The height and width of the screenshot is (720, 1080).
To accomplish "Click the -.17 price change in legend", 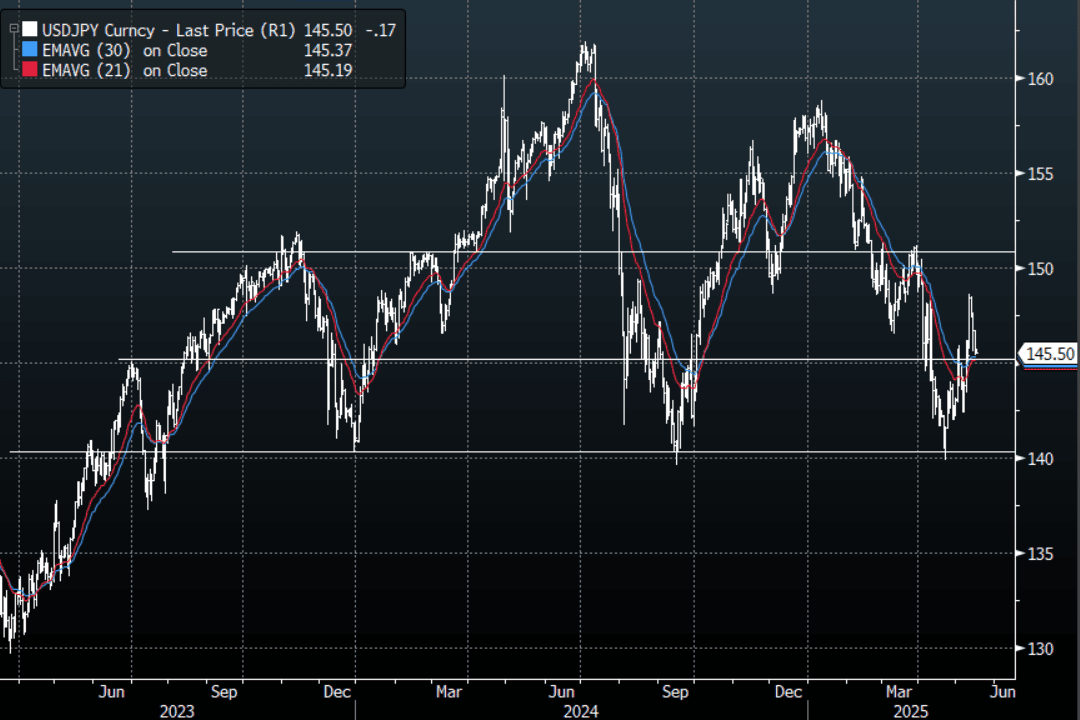I will pyautogui.click(x=381, y=30).
